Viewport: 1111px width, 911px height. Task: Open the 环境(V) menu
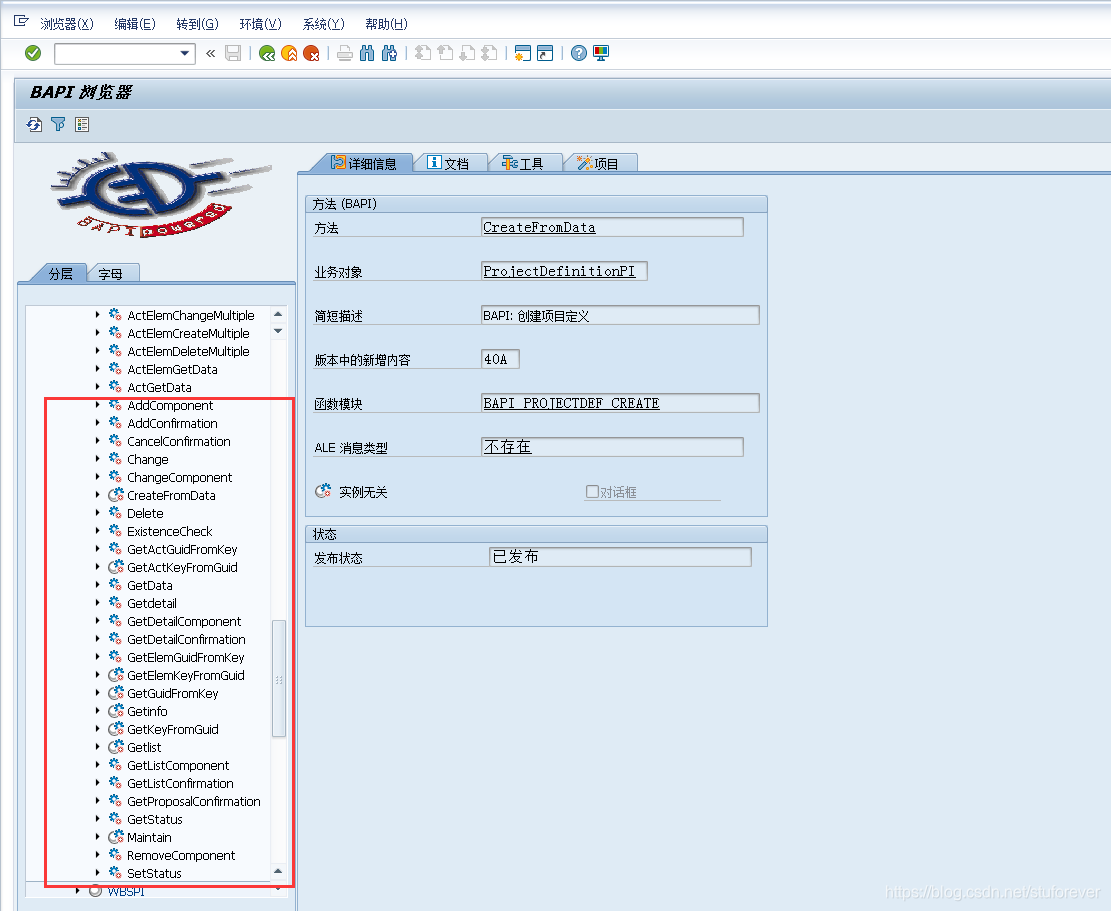[260, 24]
